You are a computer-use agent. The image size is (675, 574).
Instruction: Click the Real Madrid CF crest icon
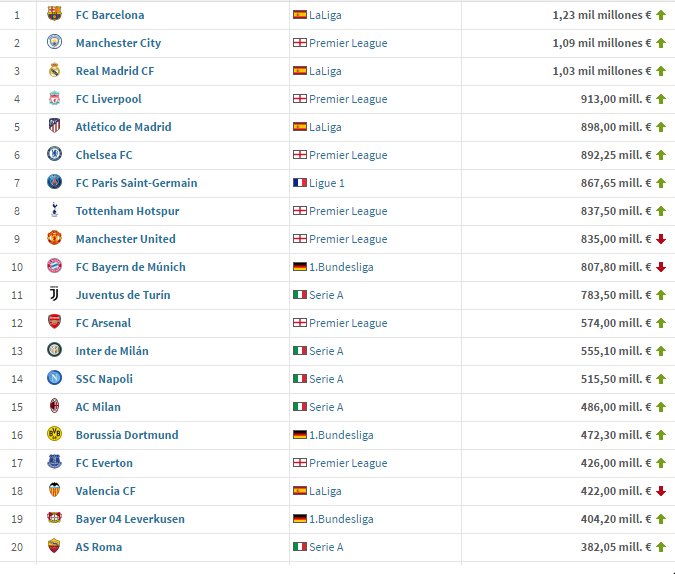click(x=54, y=70)
